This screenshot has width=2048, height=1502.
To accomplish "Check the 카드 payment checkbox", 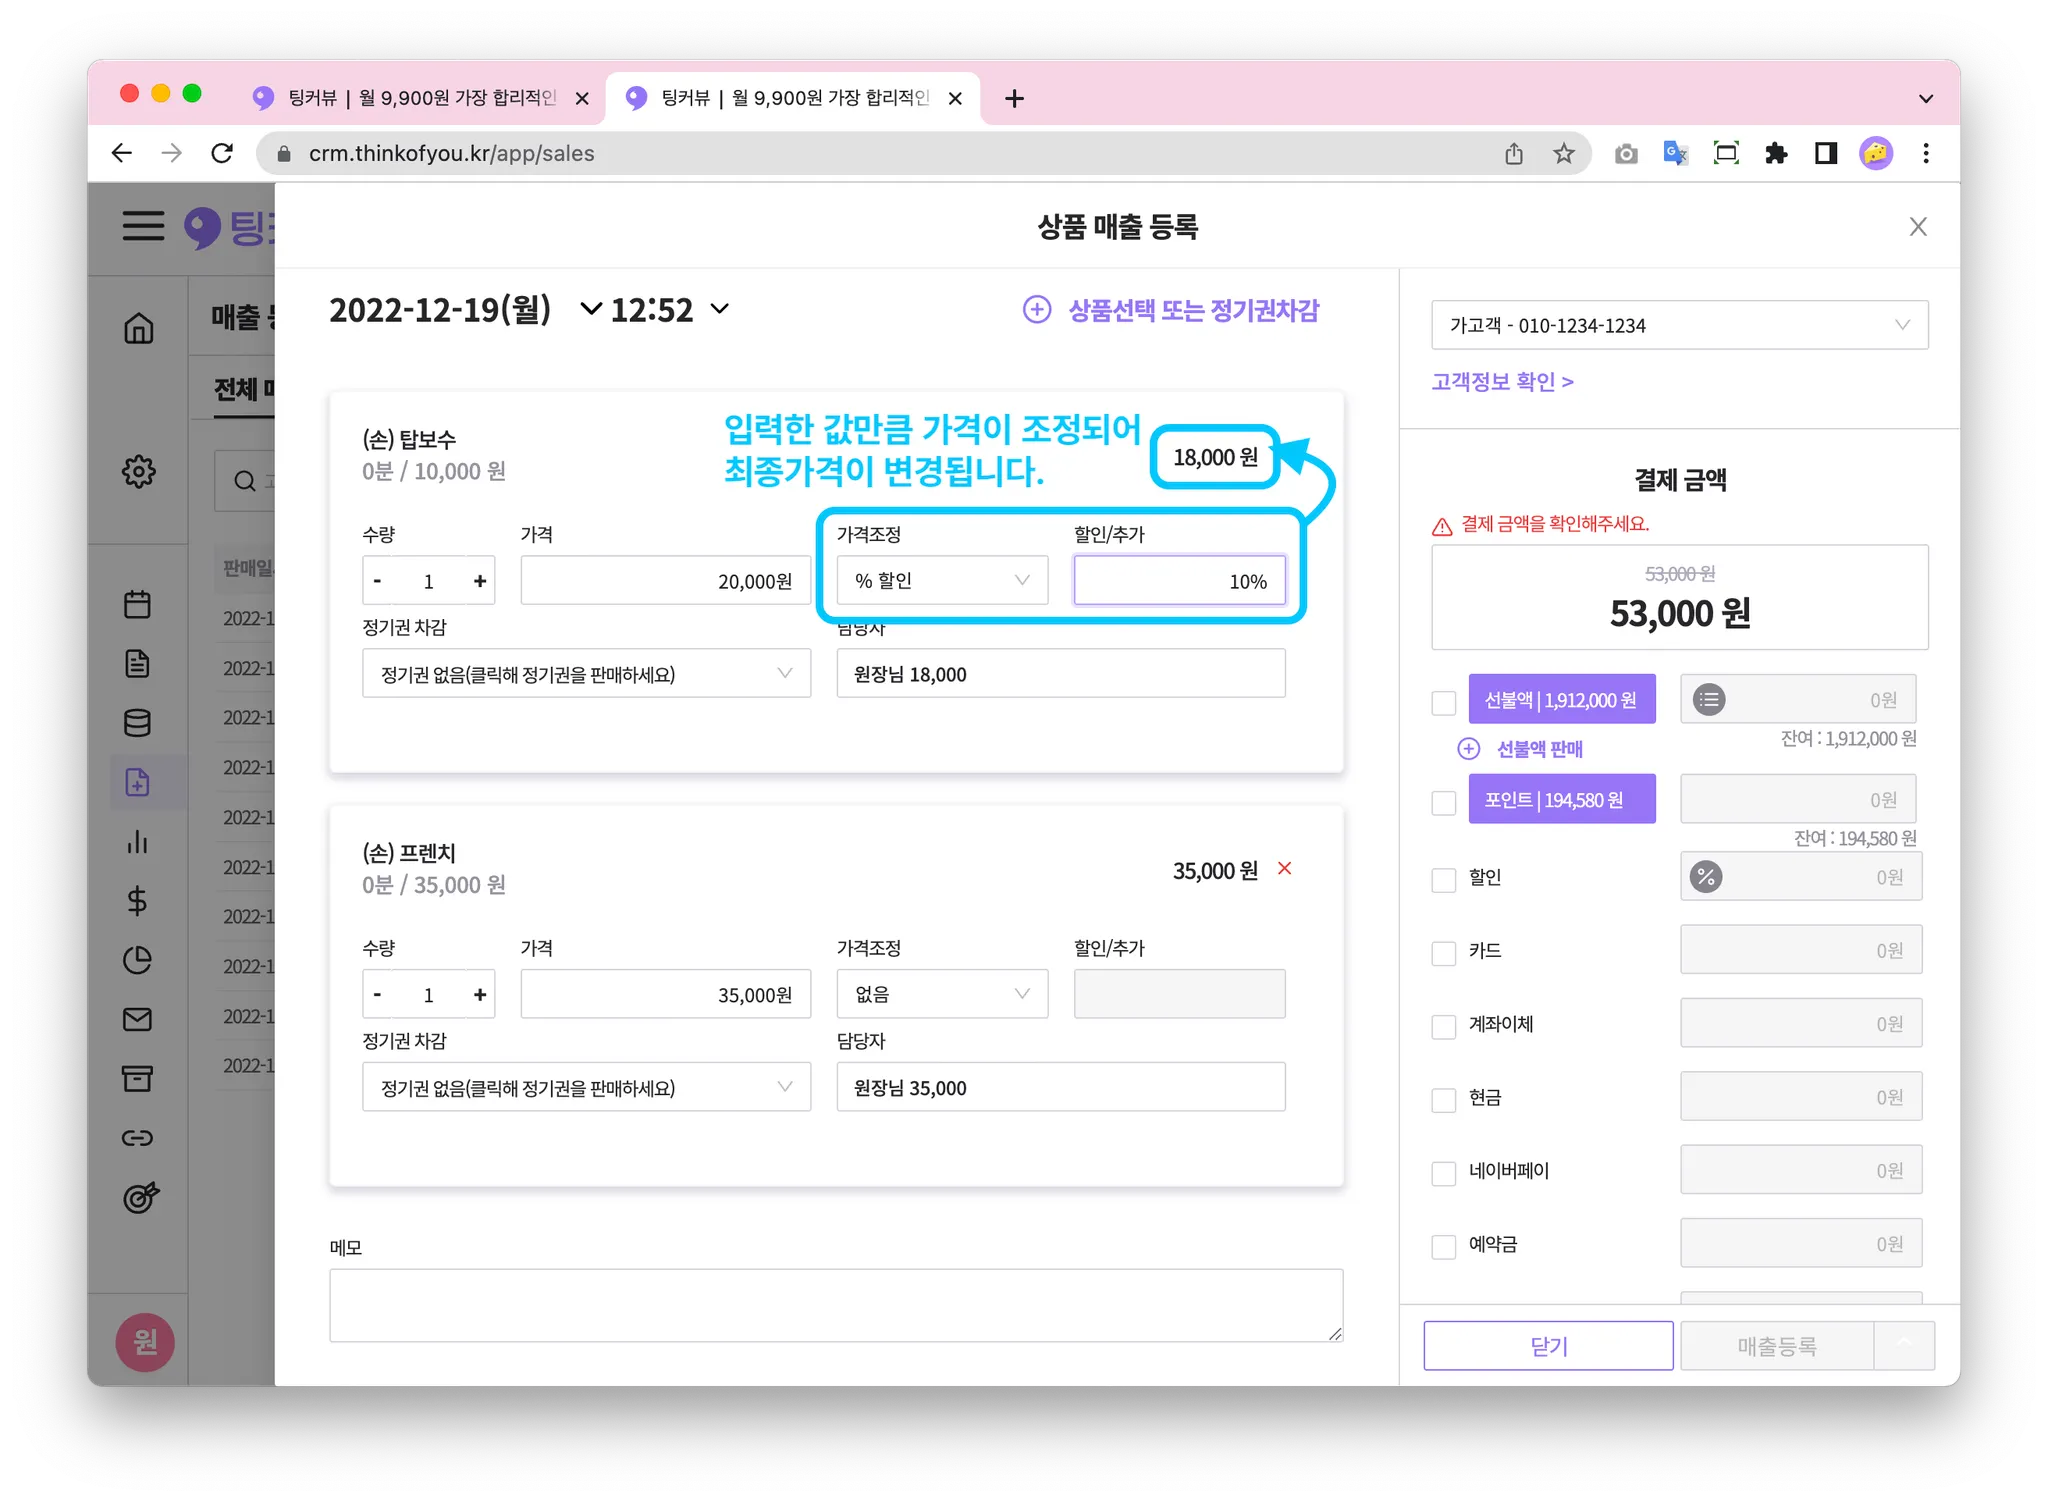I will pos(1443,953).
